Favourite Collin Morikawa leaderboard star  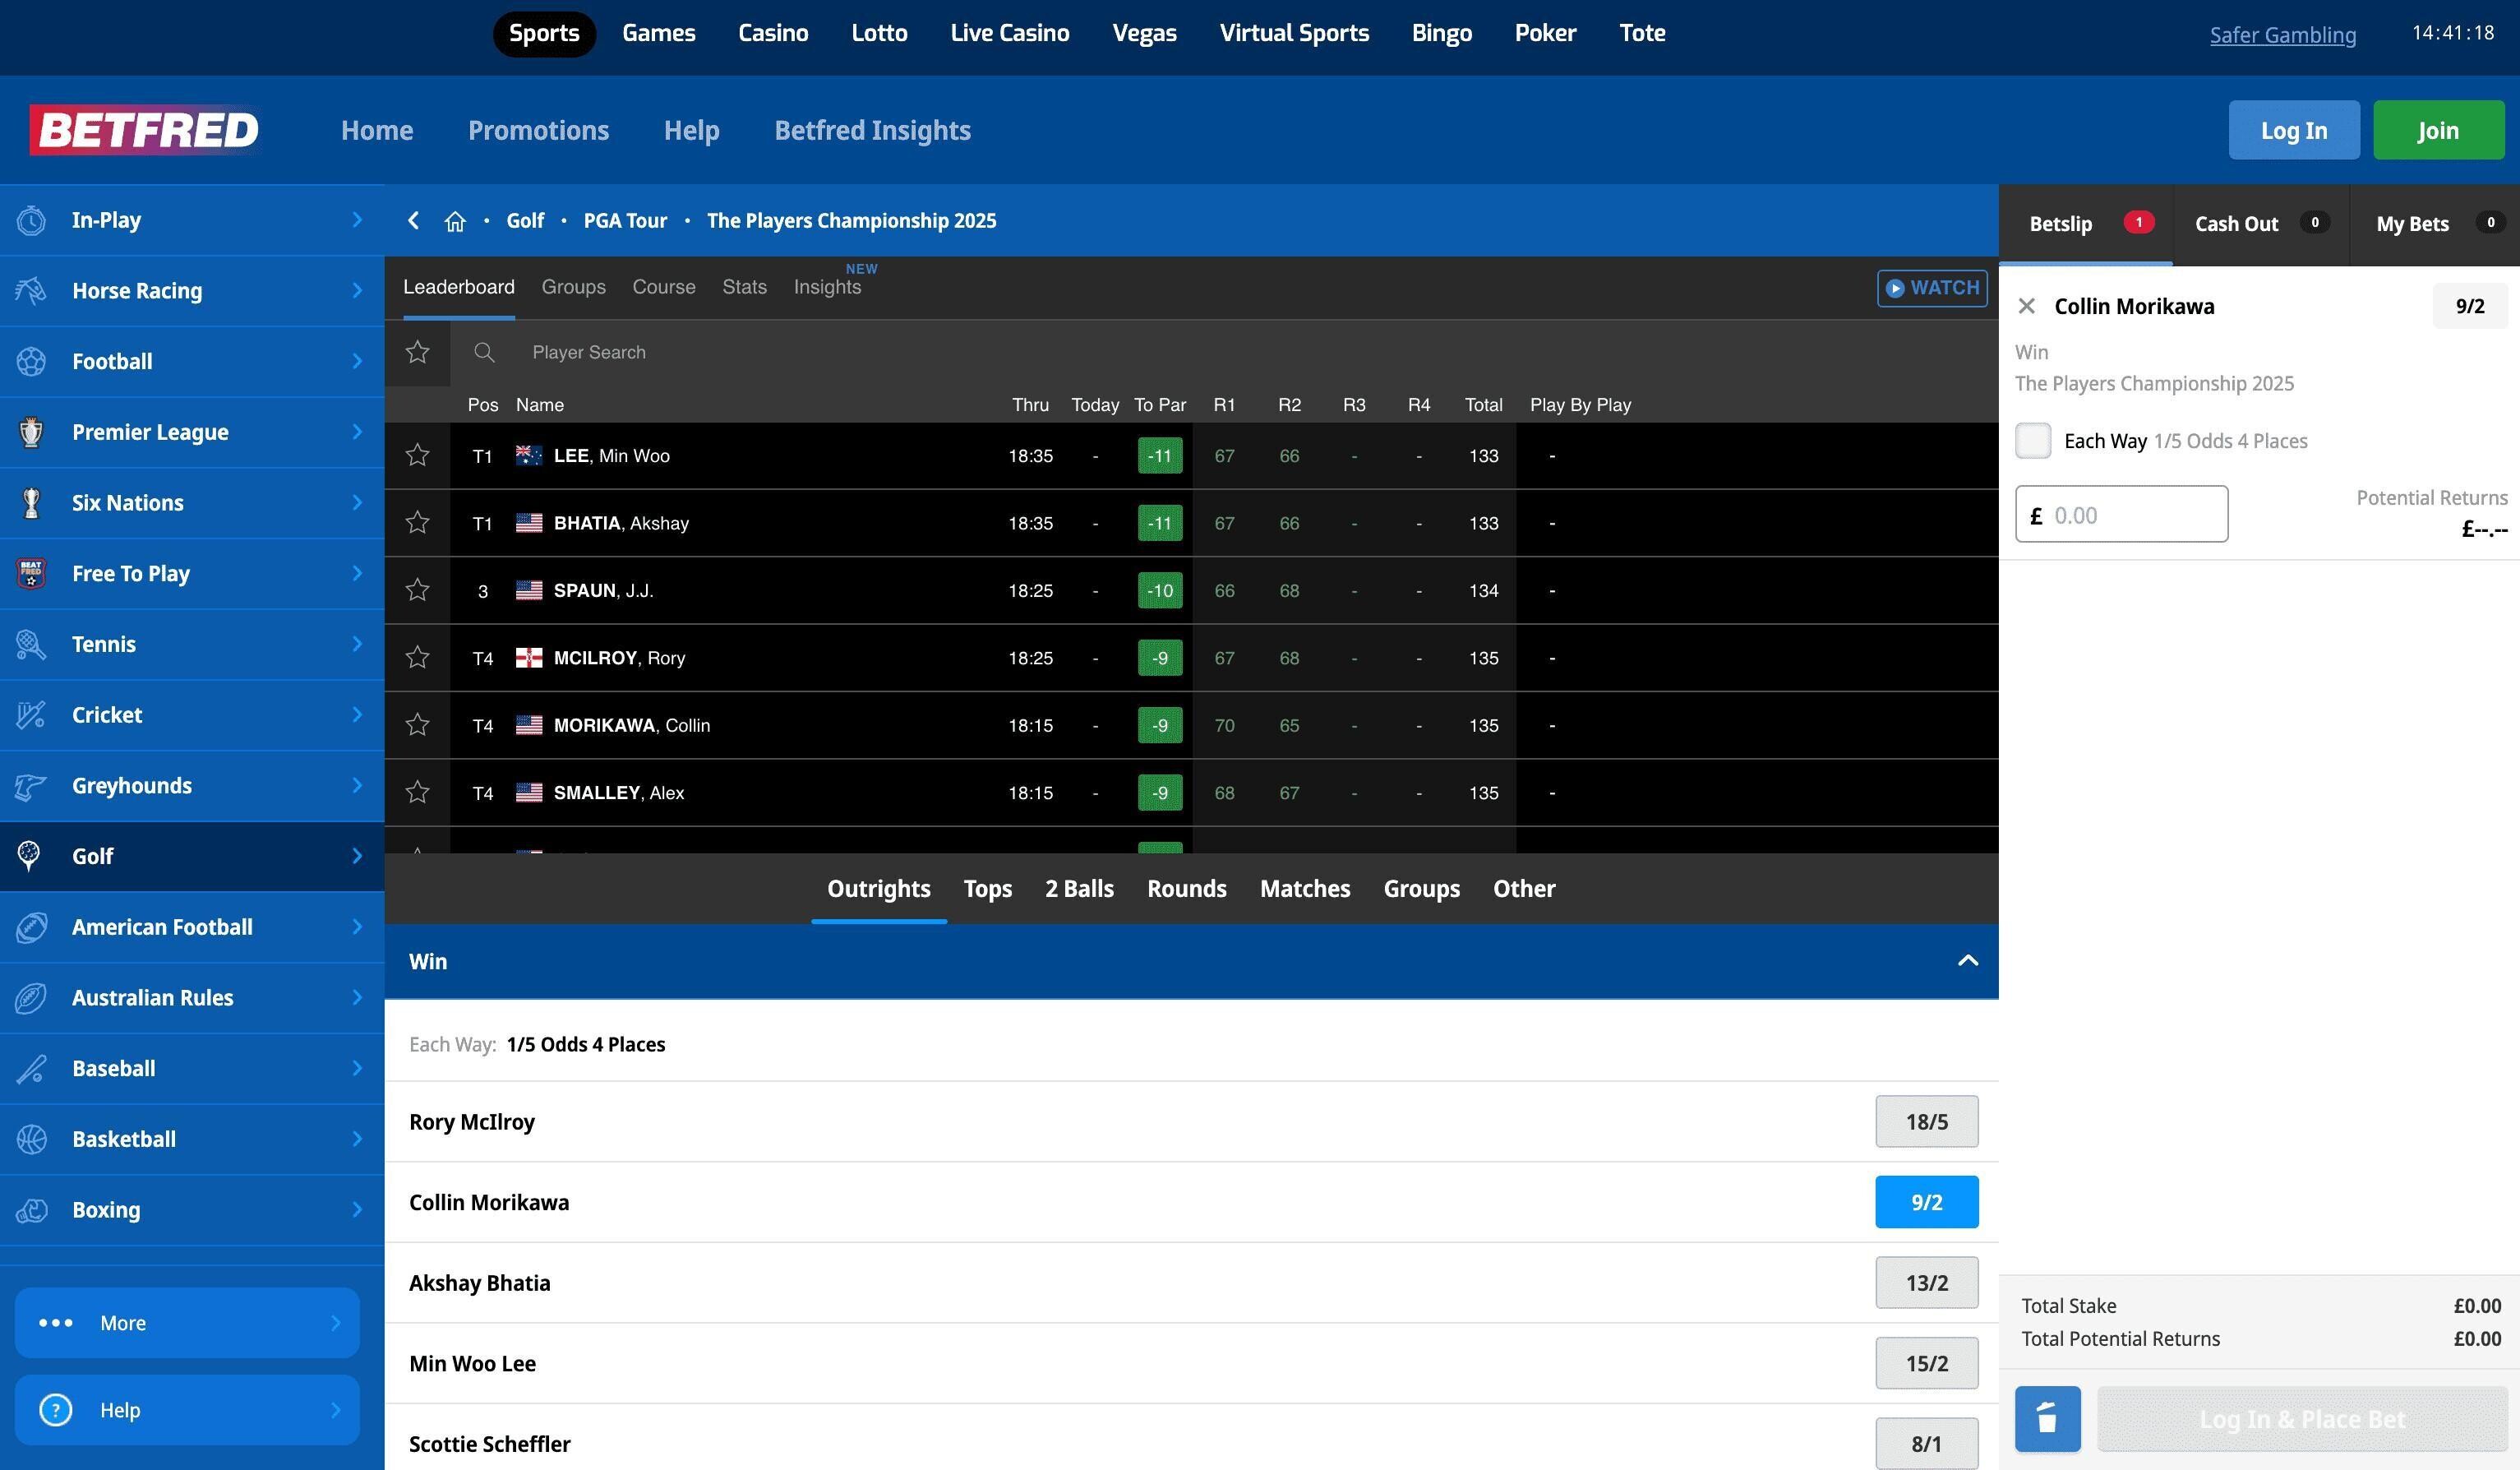click(417, 725)
